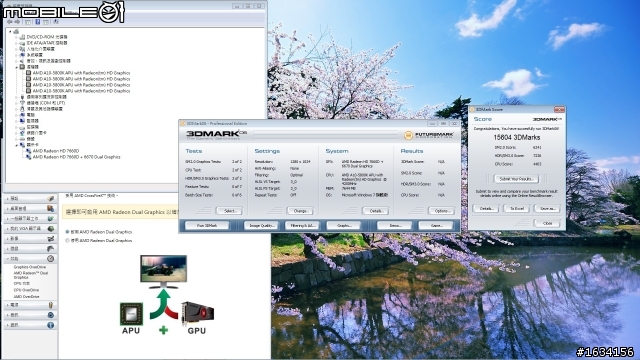
Task: Click the battery power icon in Catalyst sidebar
Action: click(51, 305)
